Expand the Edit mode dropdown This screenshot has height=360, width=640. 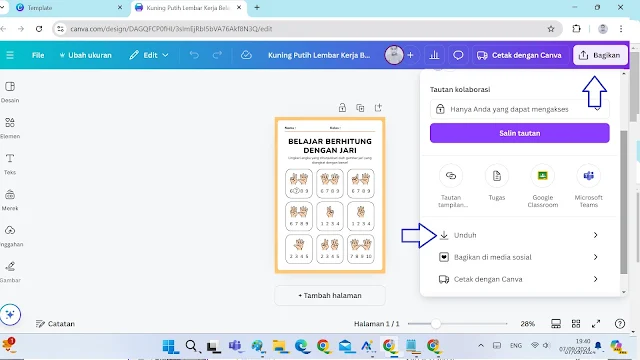click(x=149, y=55)
